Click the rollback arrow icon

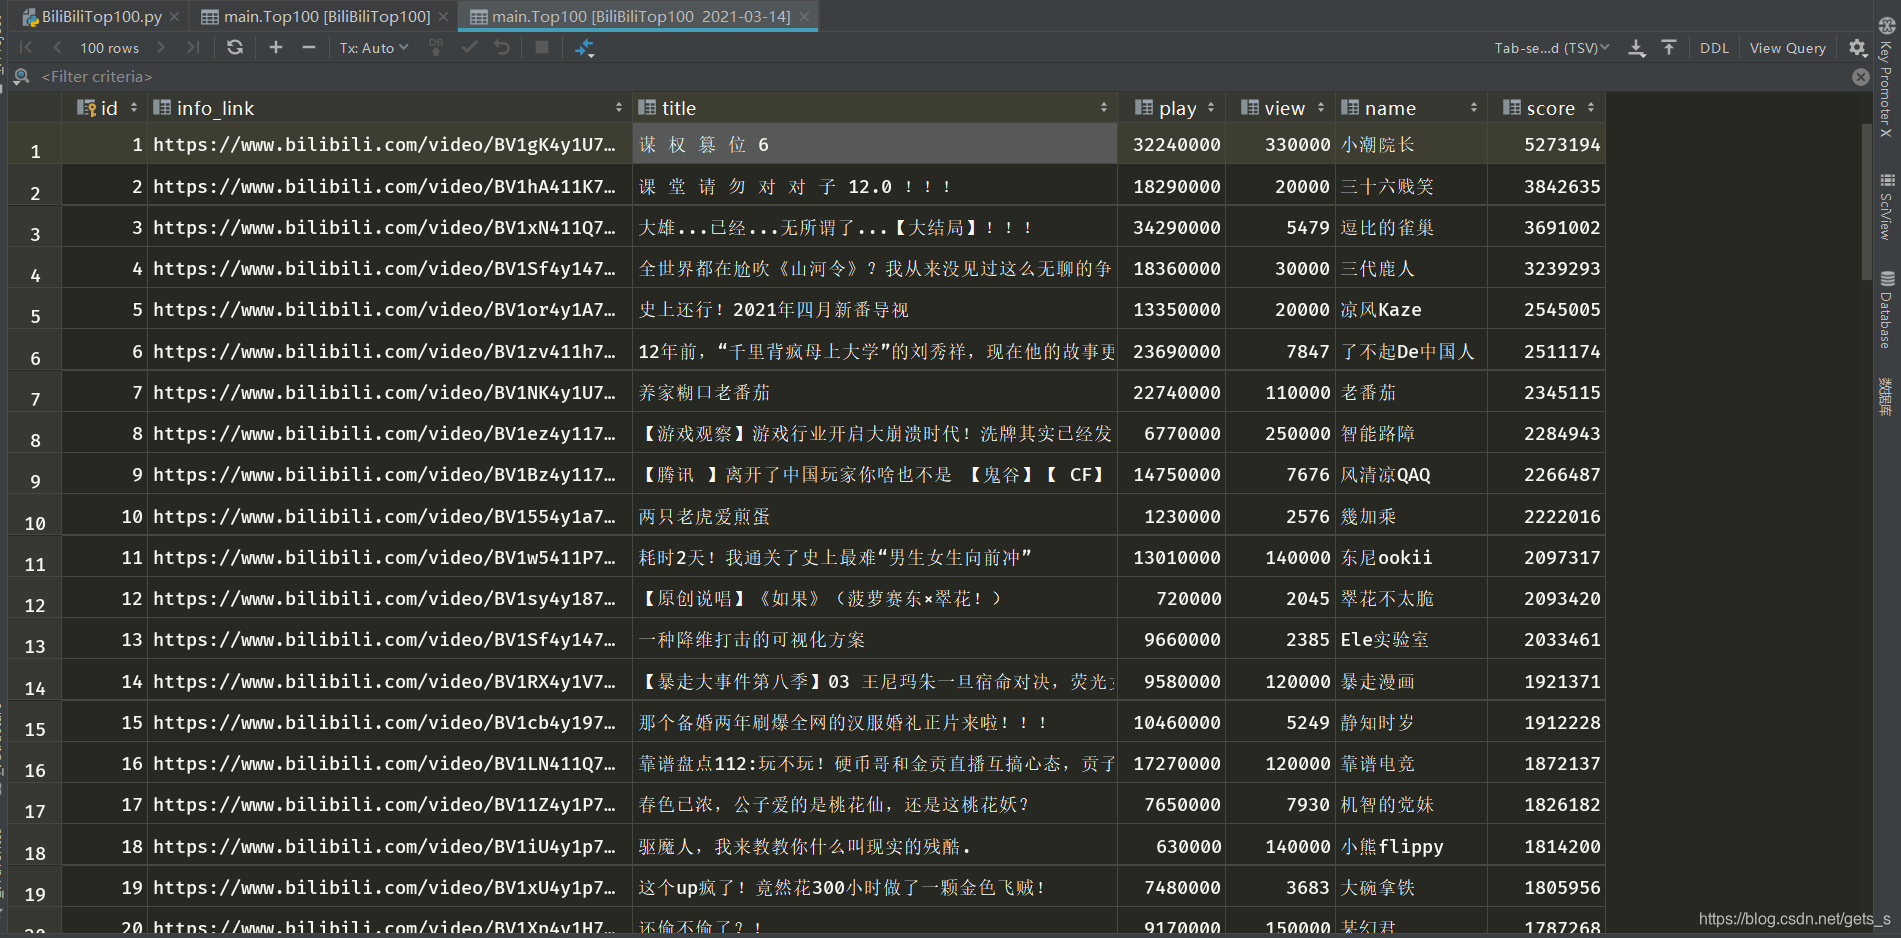[502, 47]
